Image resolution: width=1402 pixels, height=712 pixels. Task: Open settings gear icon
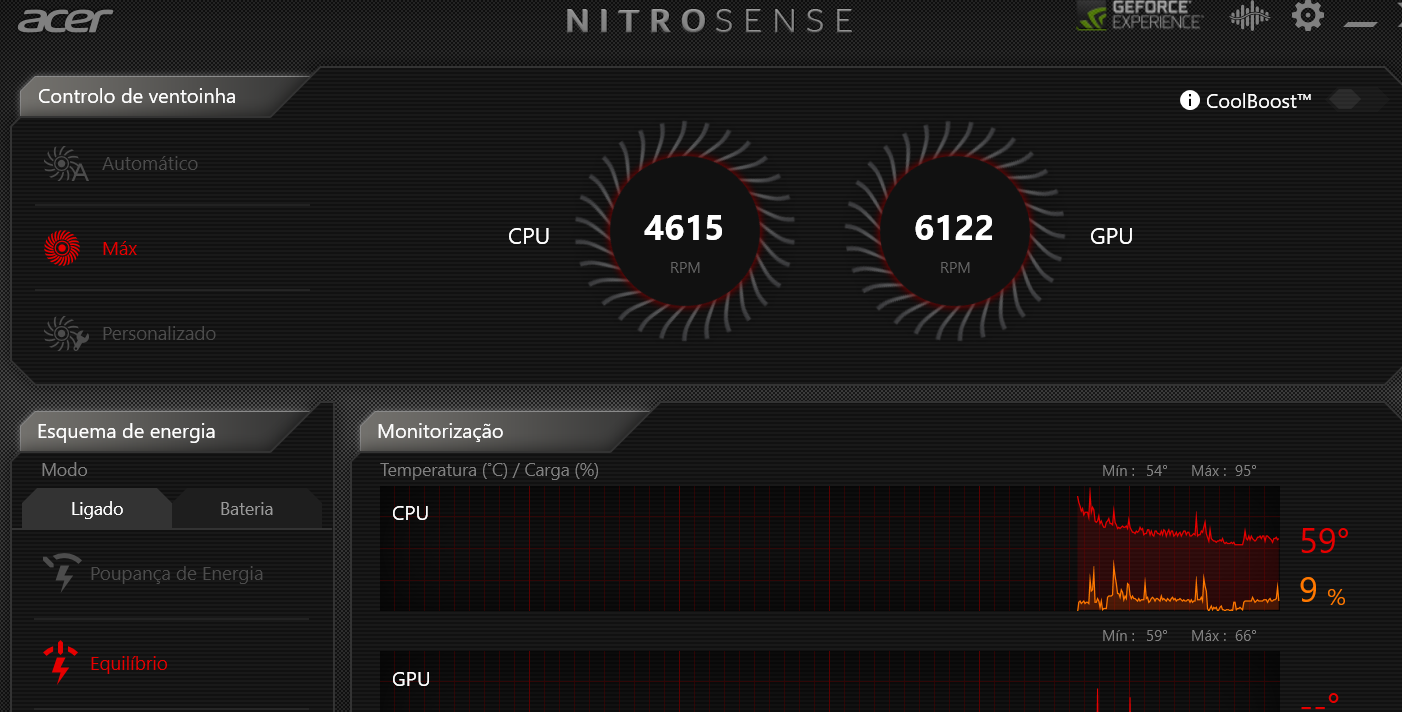(x=1307, y=15)
